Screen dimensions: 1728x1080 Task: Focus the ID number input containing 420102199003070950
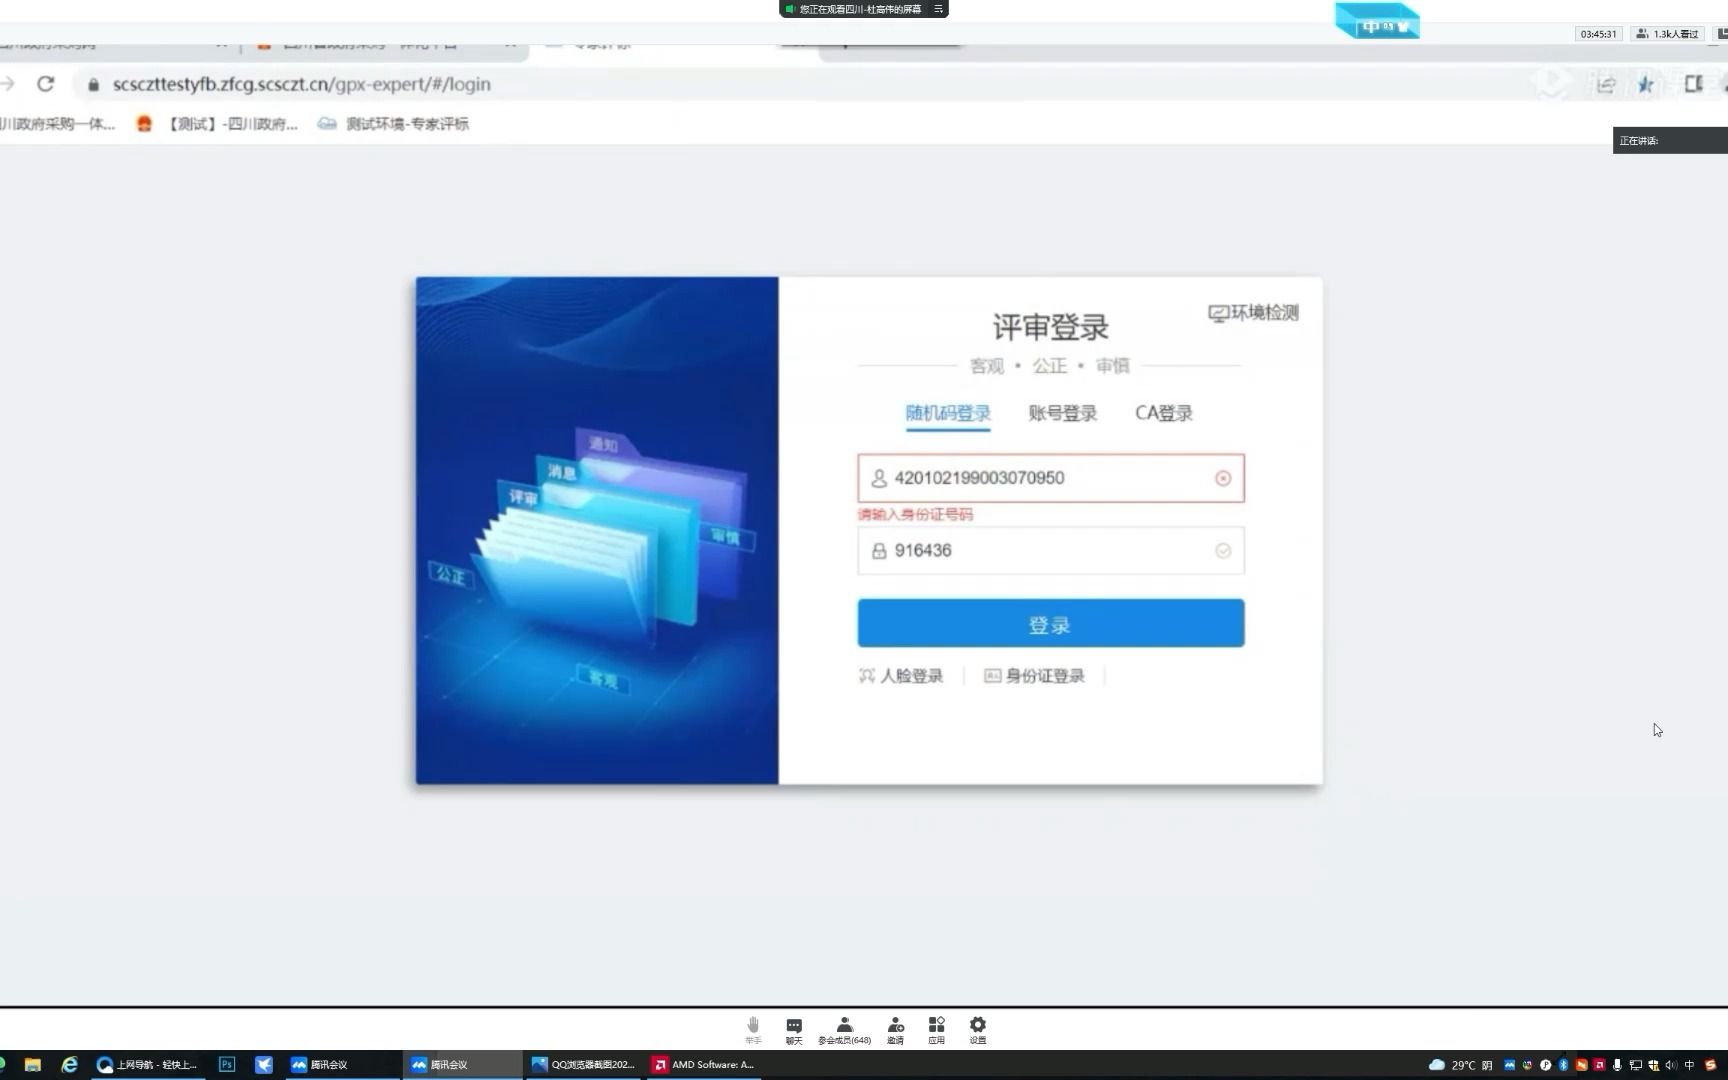[x=1050, y=478]
